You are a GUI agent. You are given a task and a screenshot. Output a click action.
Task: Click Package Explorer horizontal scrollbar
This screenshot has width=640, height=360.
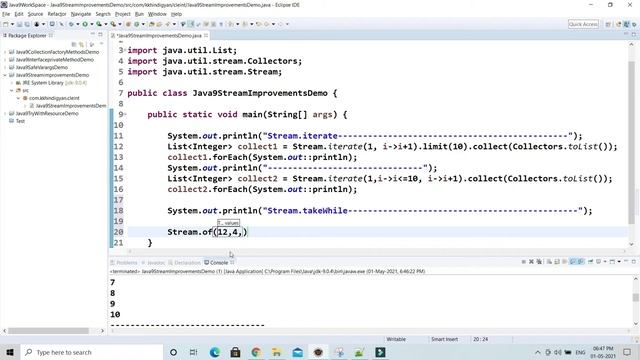click(48, 331)
